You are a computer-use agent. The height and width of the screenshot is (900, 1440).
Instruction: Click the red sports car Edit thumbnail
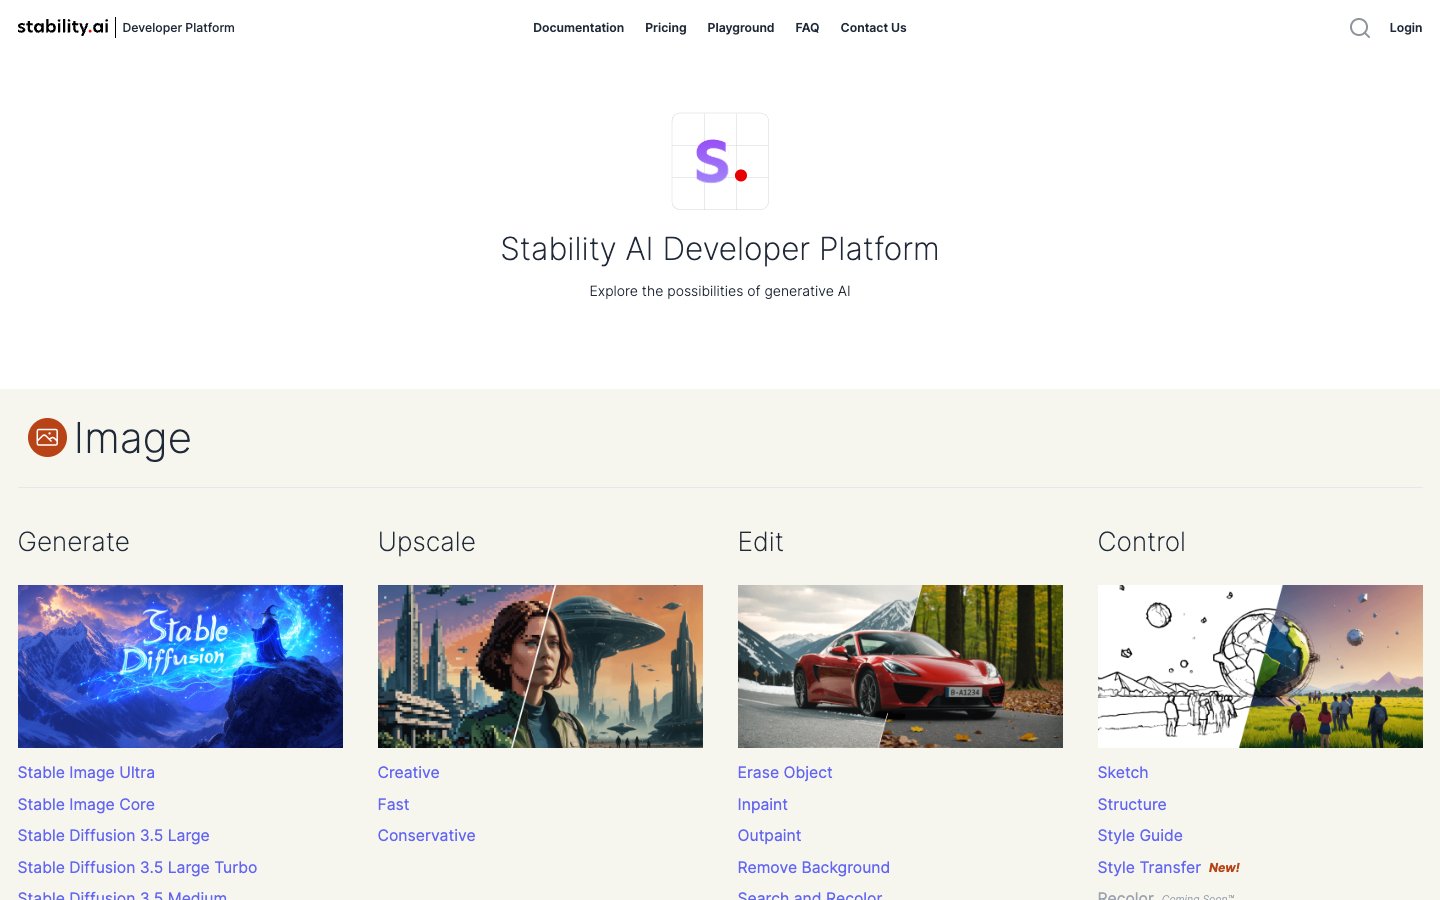coord(899,666)
